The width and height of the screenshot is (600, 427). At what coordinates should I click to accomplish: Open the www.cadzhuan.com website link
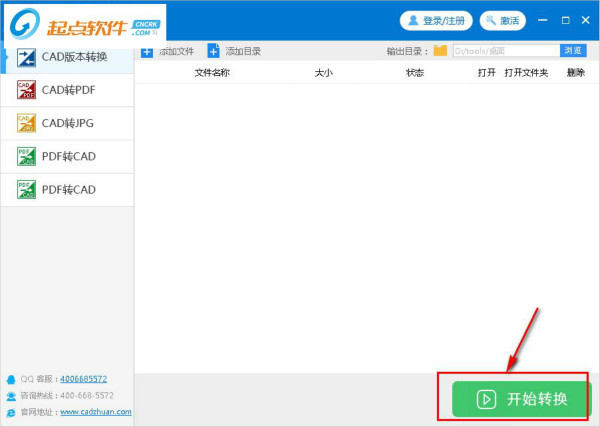click(x=96, y=412)
